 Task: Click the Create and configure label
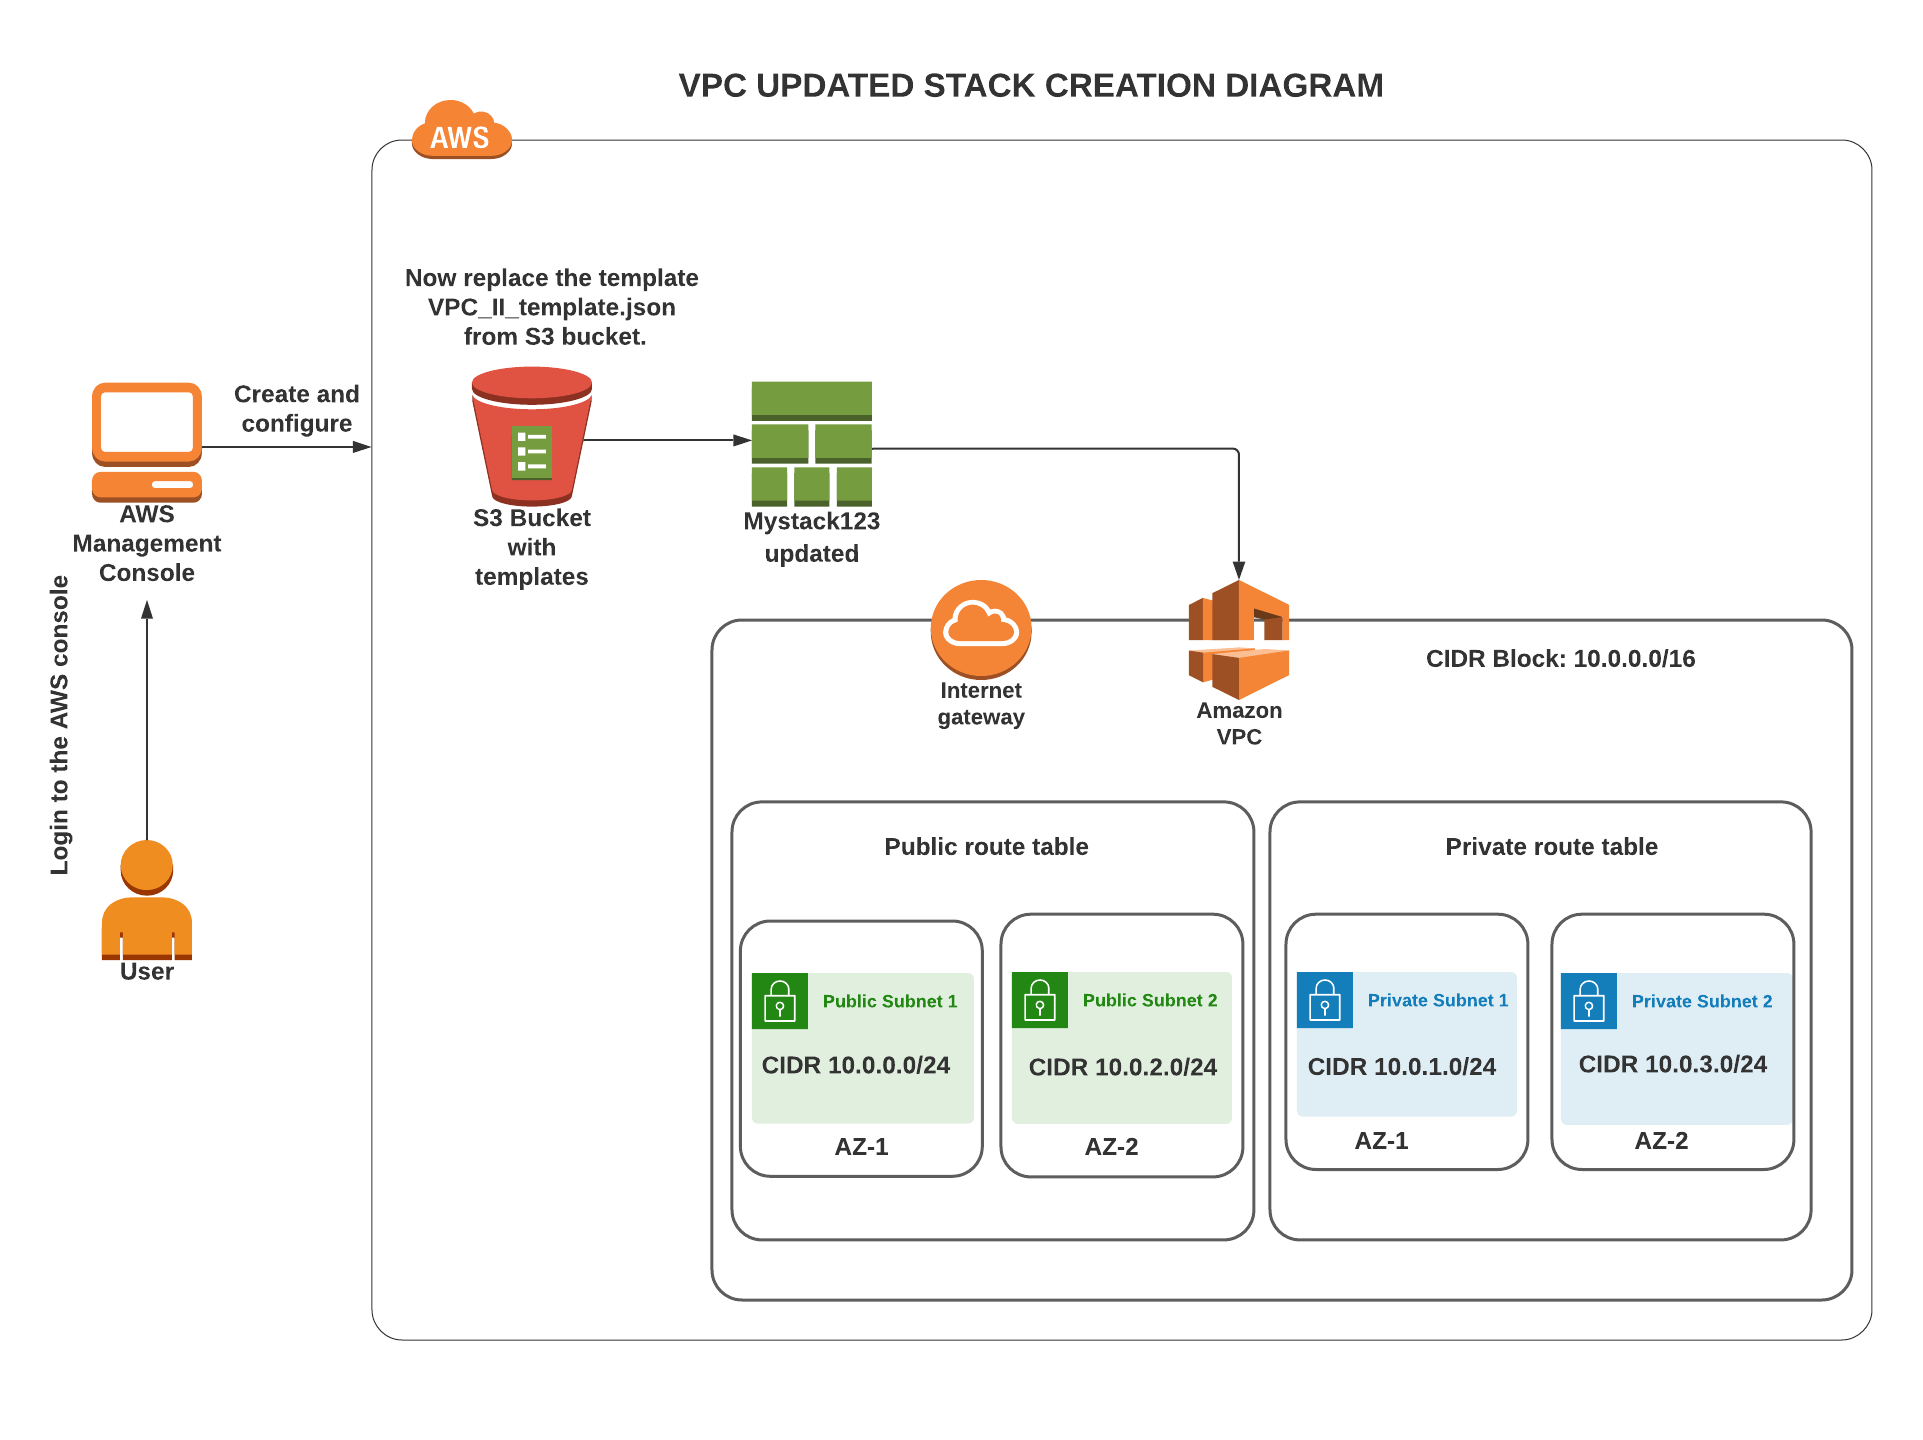(296, 409)
